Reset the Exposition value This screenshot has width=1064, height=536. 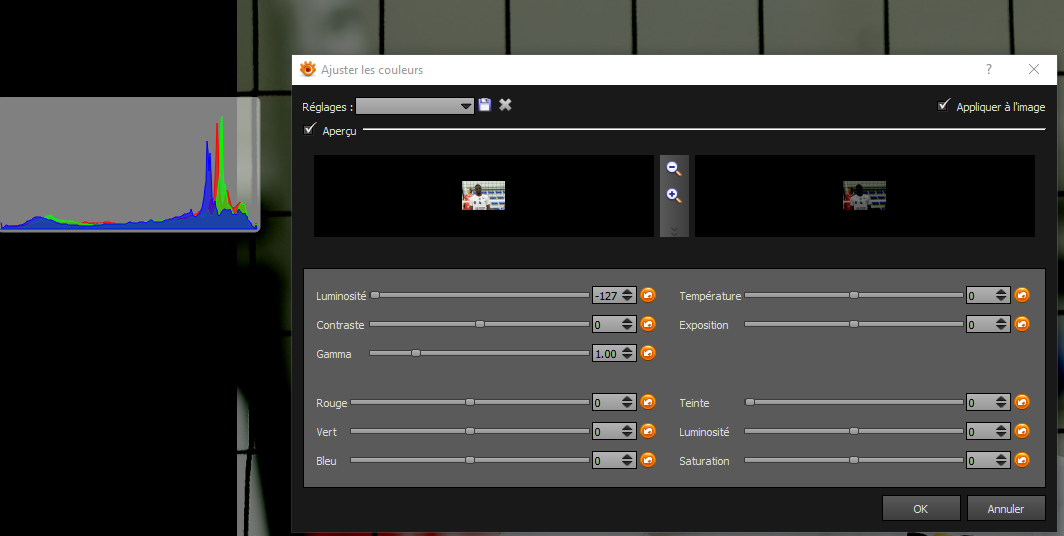pyautogui.click(x=1022, y=324)
